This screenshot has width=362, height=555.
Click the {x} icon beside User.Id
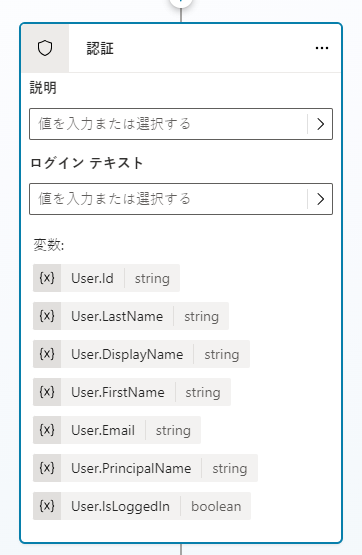pyautogui.click(x=47, y=278)
